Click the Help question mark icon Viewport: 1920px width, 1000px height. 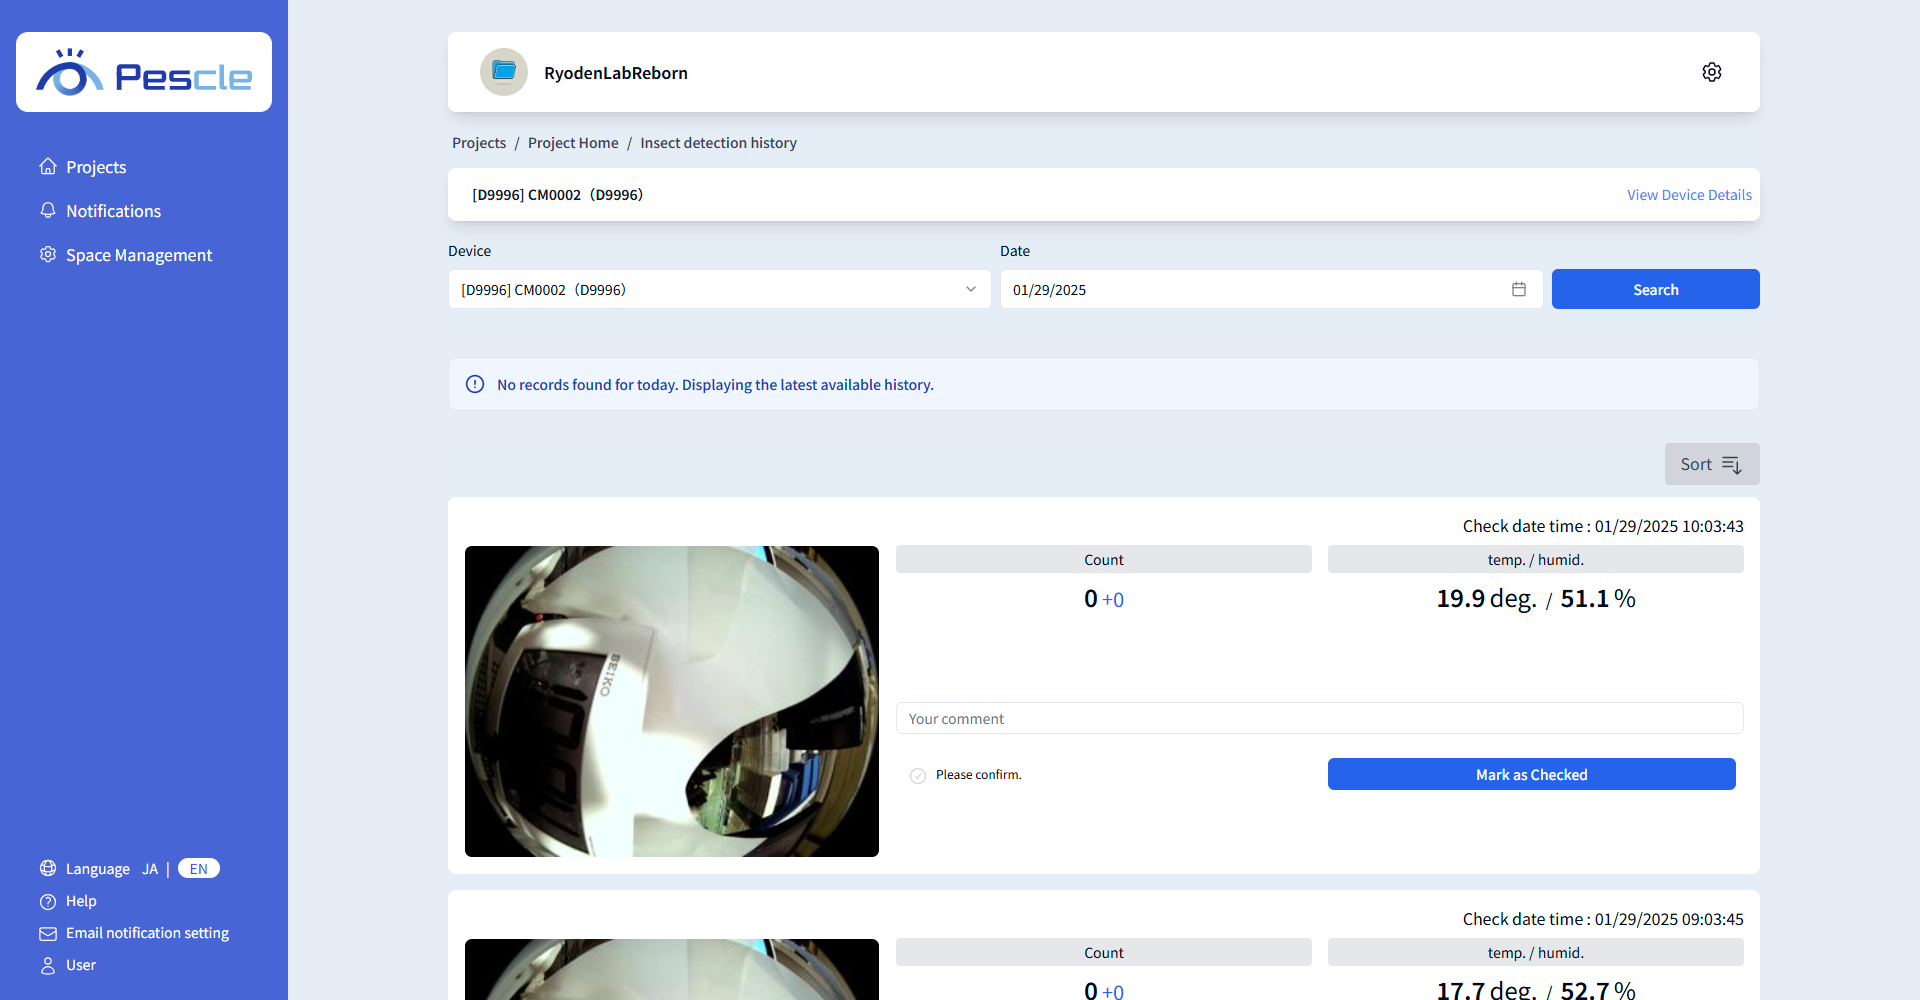(48, 902)
